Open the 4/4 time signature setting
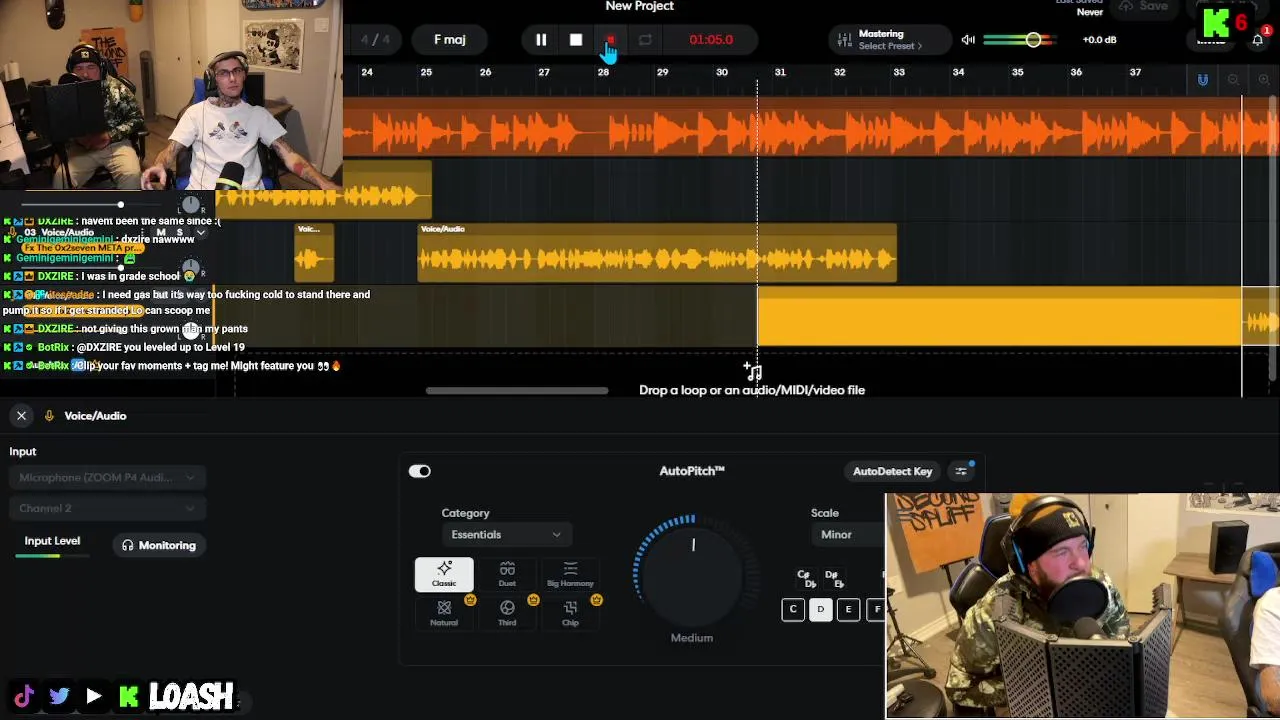1280x720 pixels. pyautogui.click(x=375, y=40)
